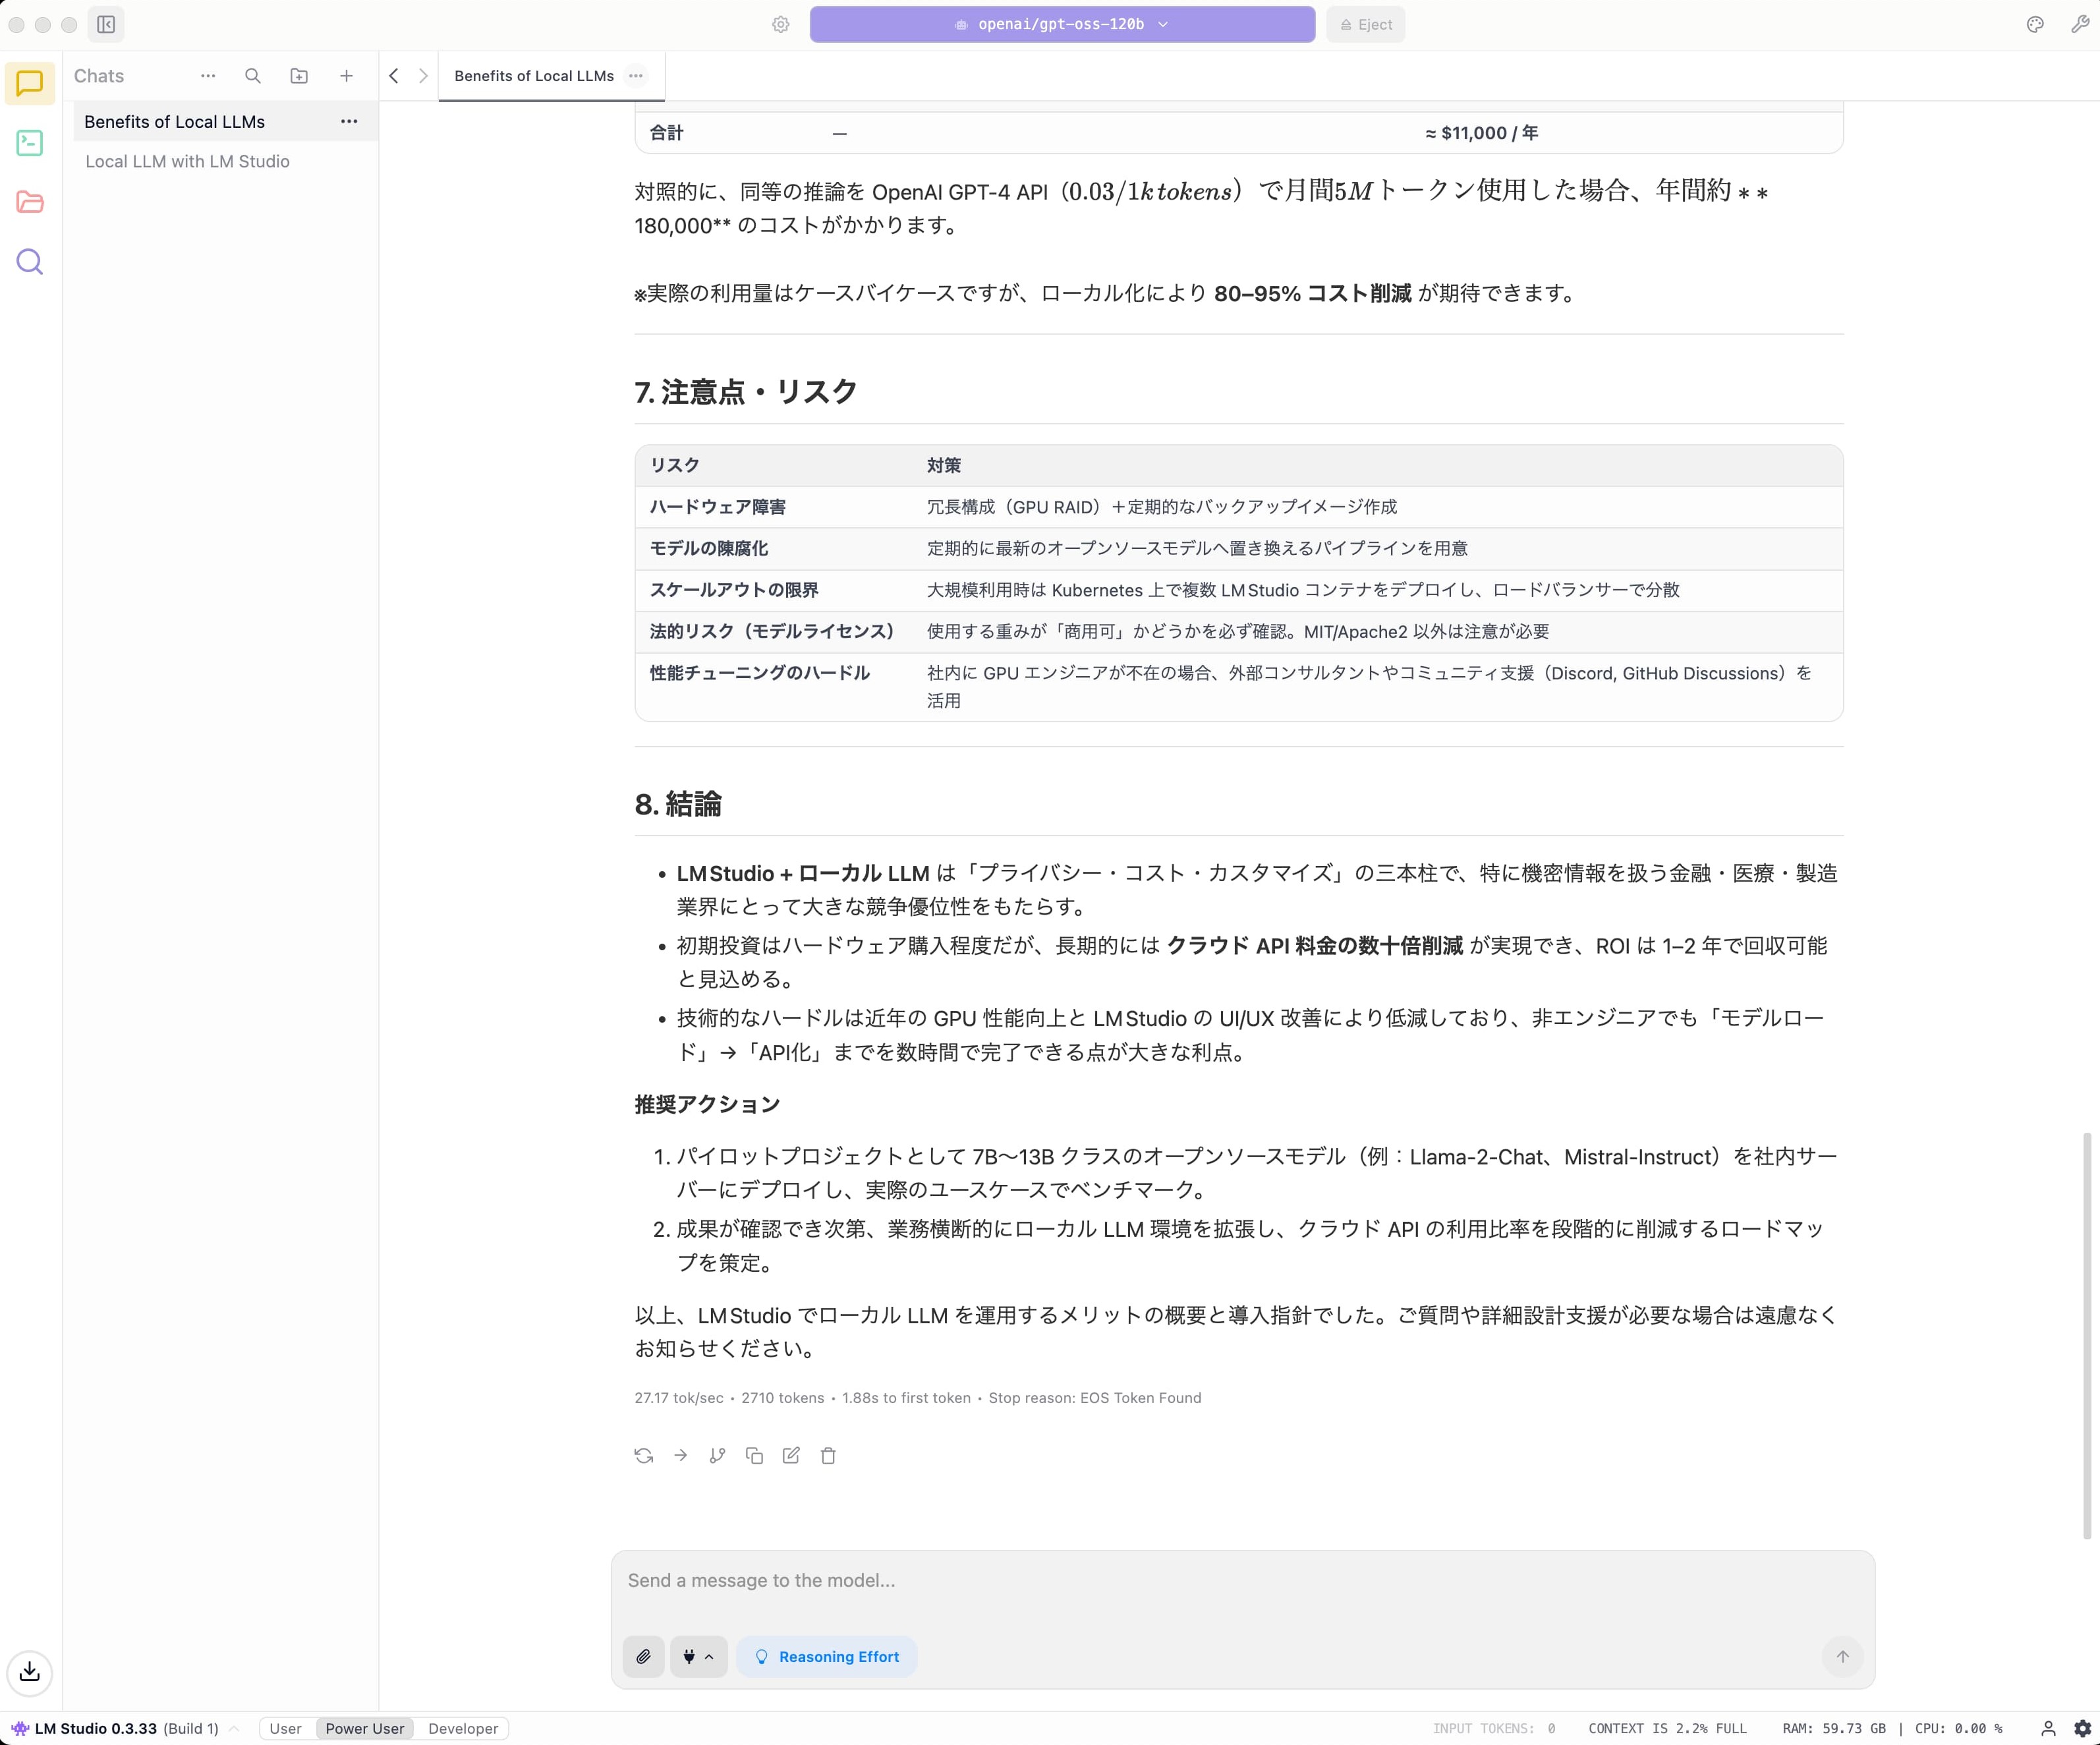Screen dimensions: 2100x1745
Task: Select Developer mode
Action: [x=463, y=1729]
